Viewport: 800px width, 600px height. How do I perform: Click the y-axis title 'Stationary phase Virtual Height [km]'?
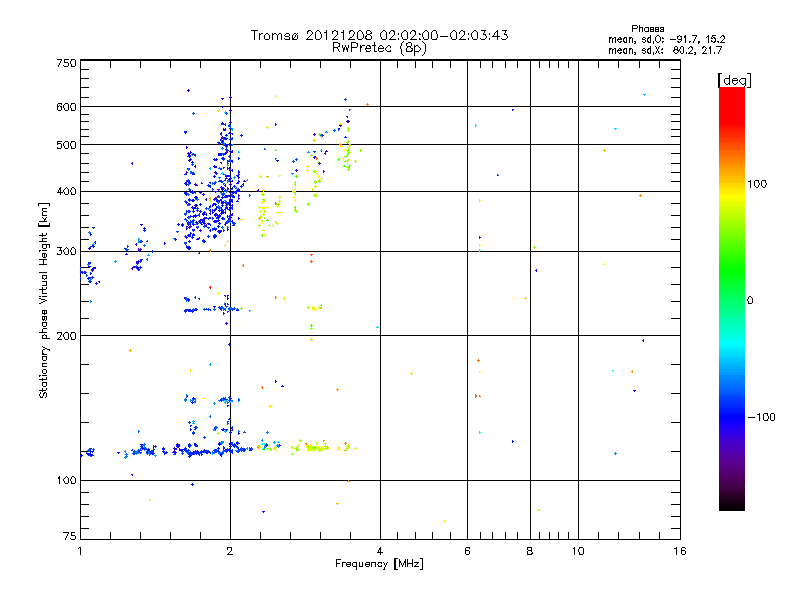point(43,300)
